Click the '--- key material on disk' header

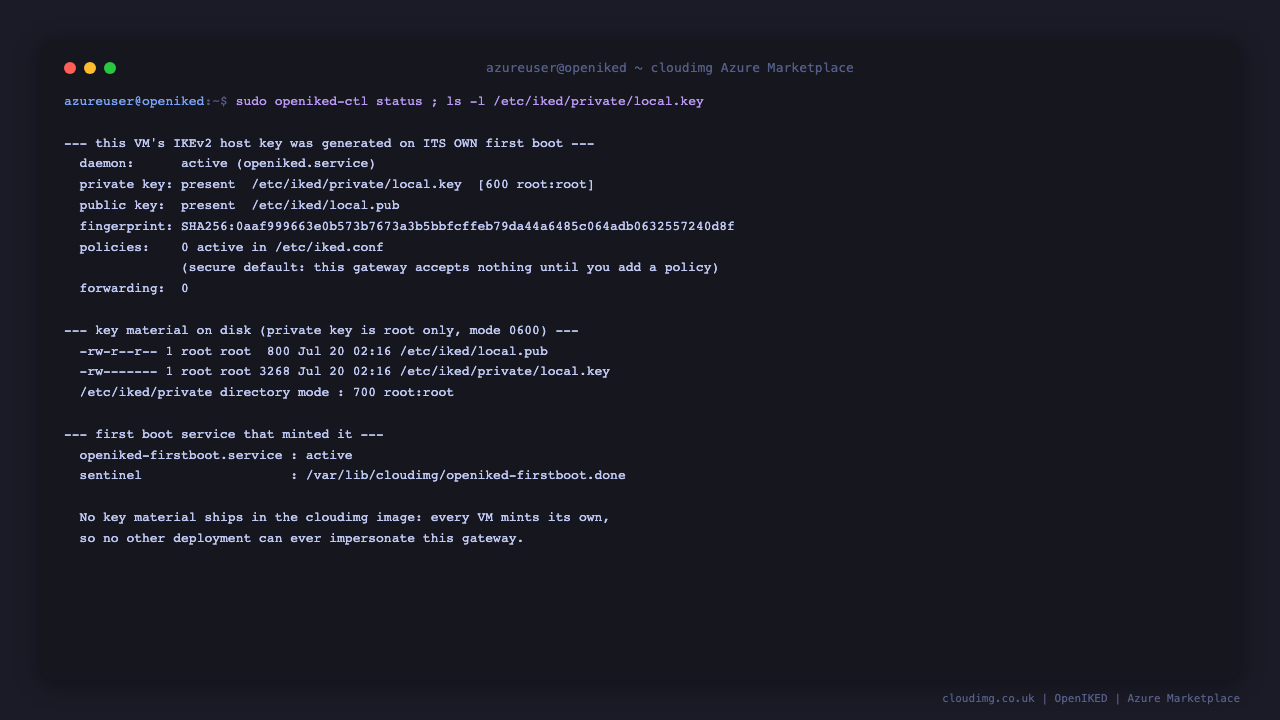click(x=321, y=331)
